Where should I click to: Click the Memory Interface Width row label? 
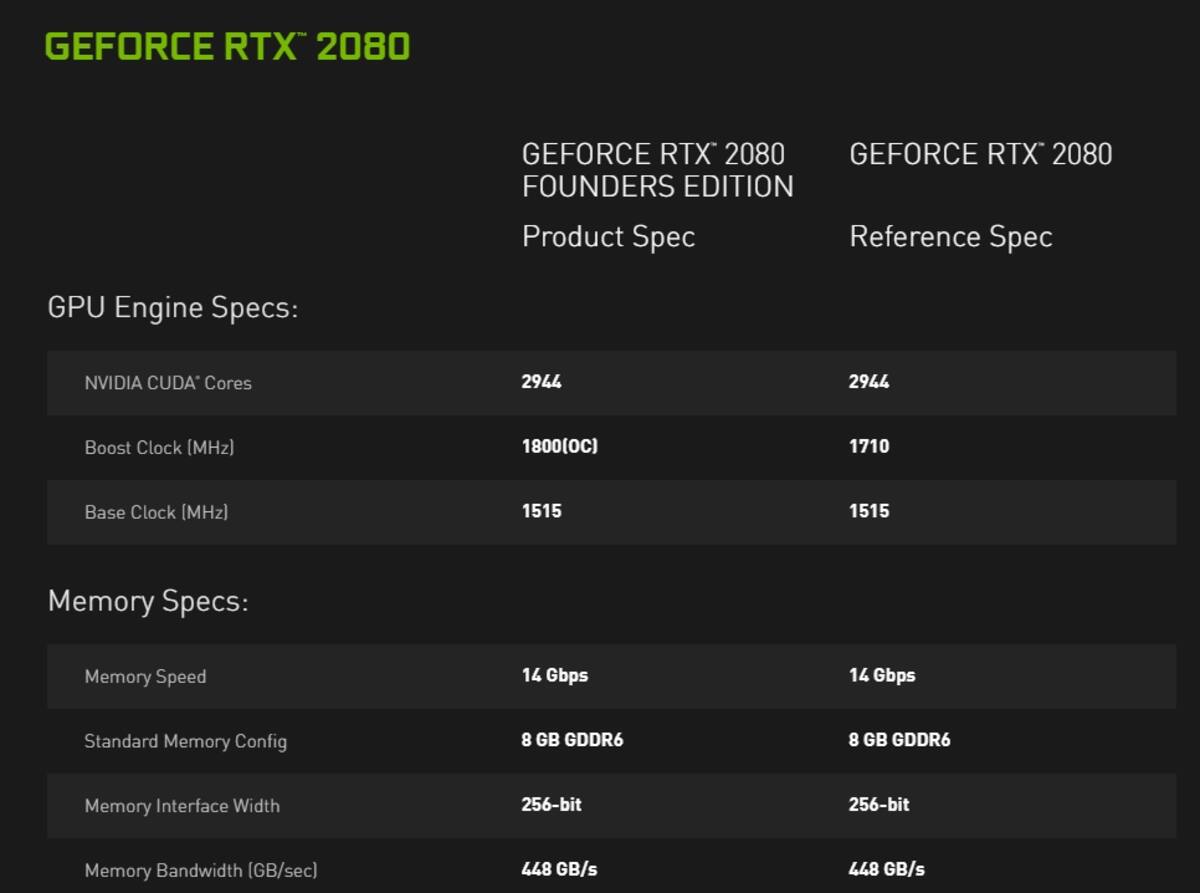point(182,806)
